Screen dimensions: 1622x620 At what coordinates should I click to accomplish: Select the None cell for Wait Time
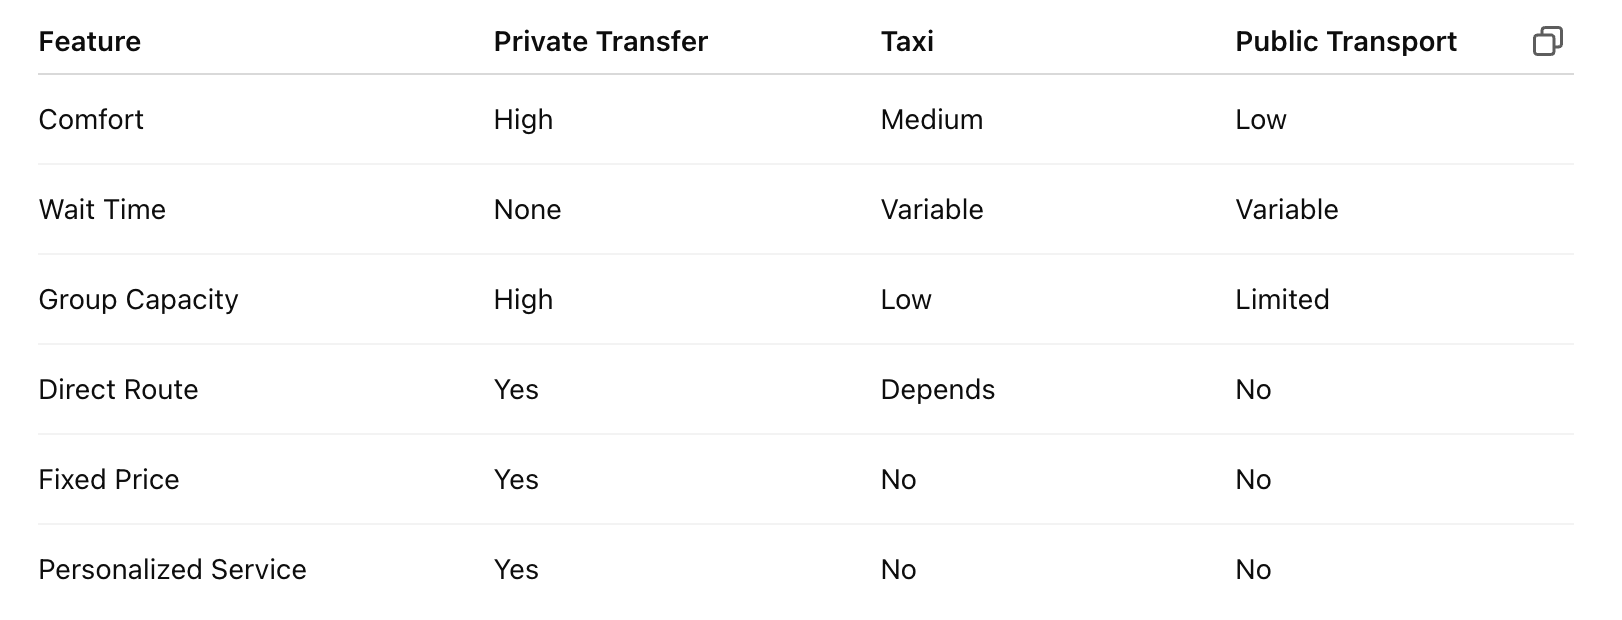pyautogui.click(x=527, y=210)
